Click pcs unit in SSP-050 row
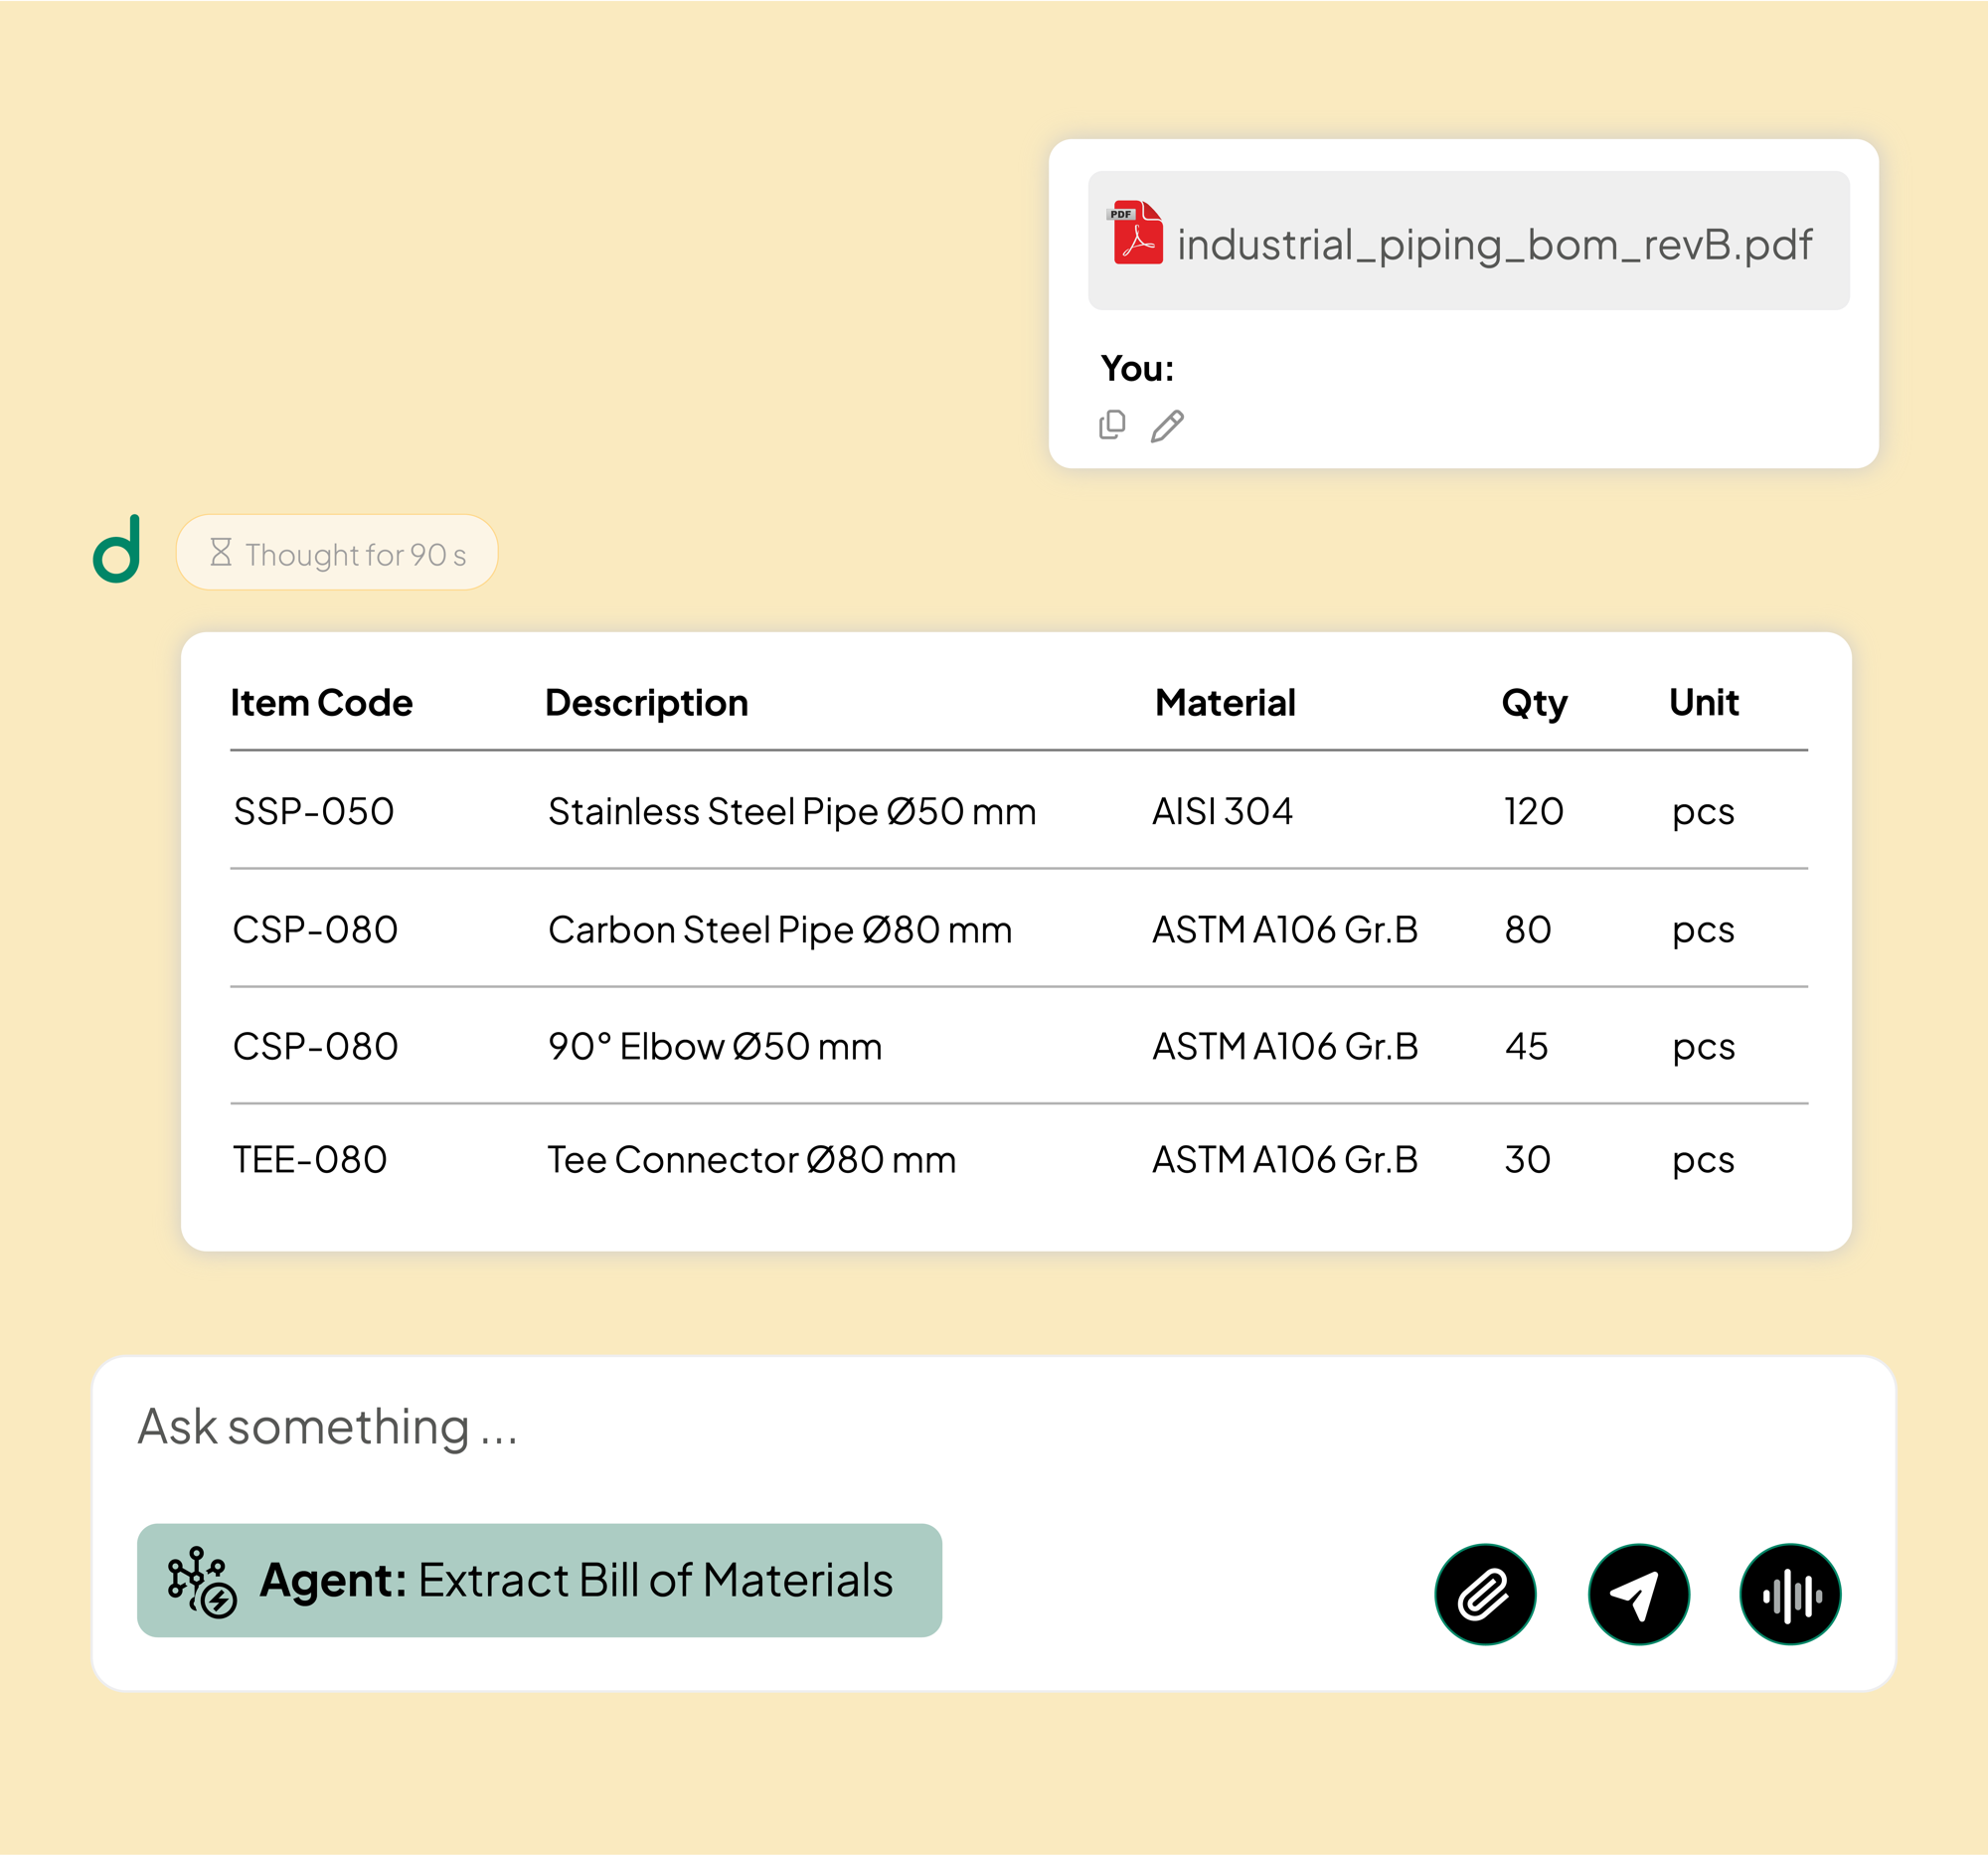This screenshot has width=1988, height=1856. point(1703,813)
